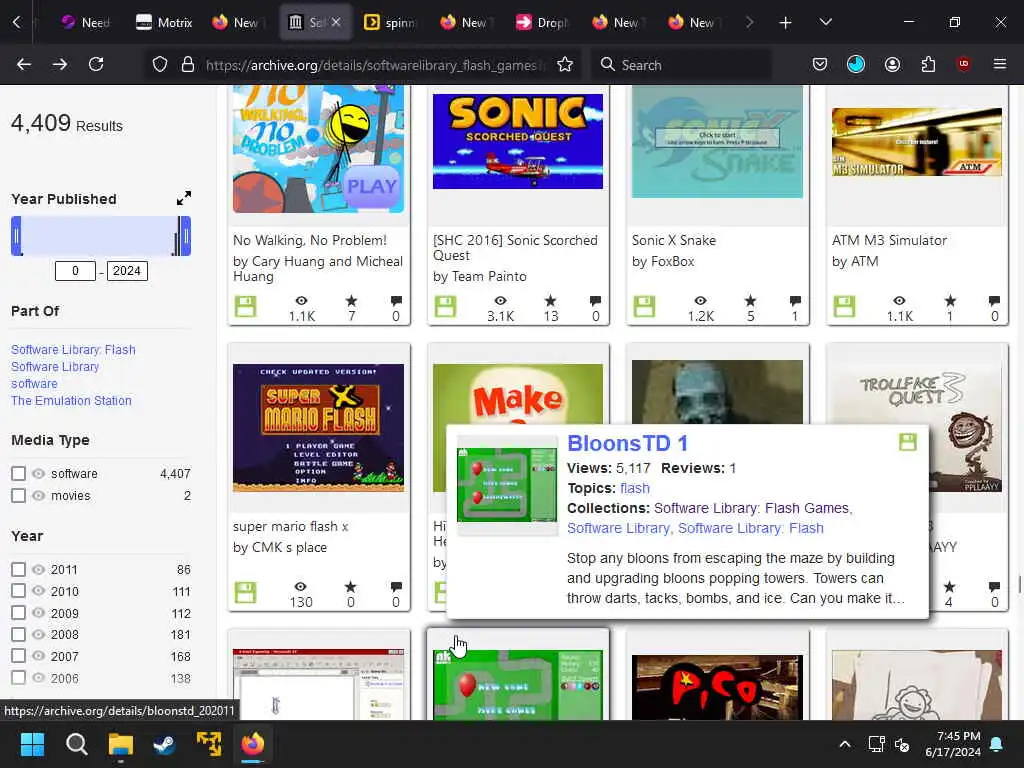1024x768 pixels.
Task: Go back with the browser back arrow
Action: (24, 64)
